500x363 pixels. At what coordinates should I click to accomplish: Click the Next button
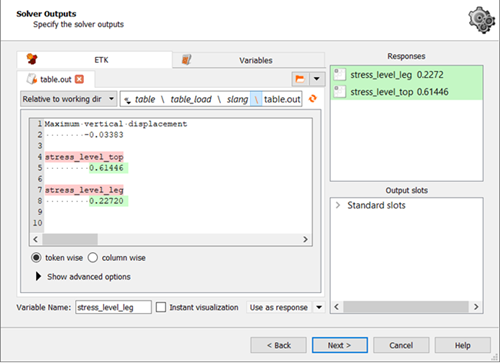coord(340,345)
